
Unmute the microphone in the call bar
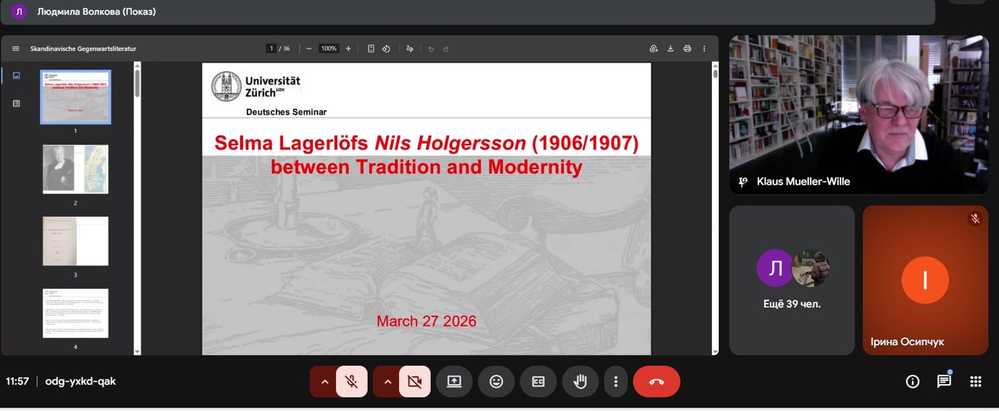click(x=351, y=381)
